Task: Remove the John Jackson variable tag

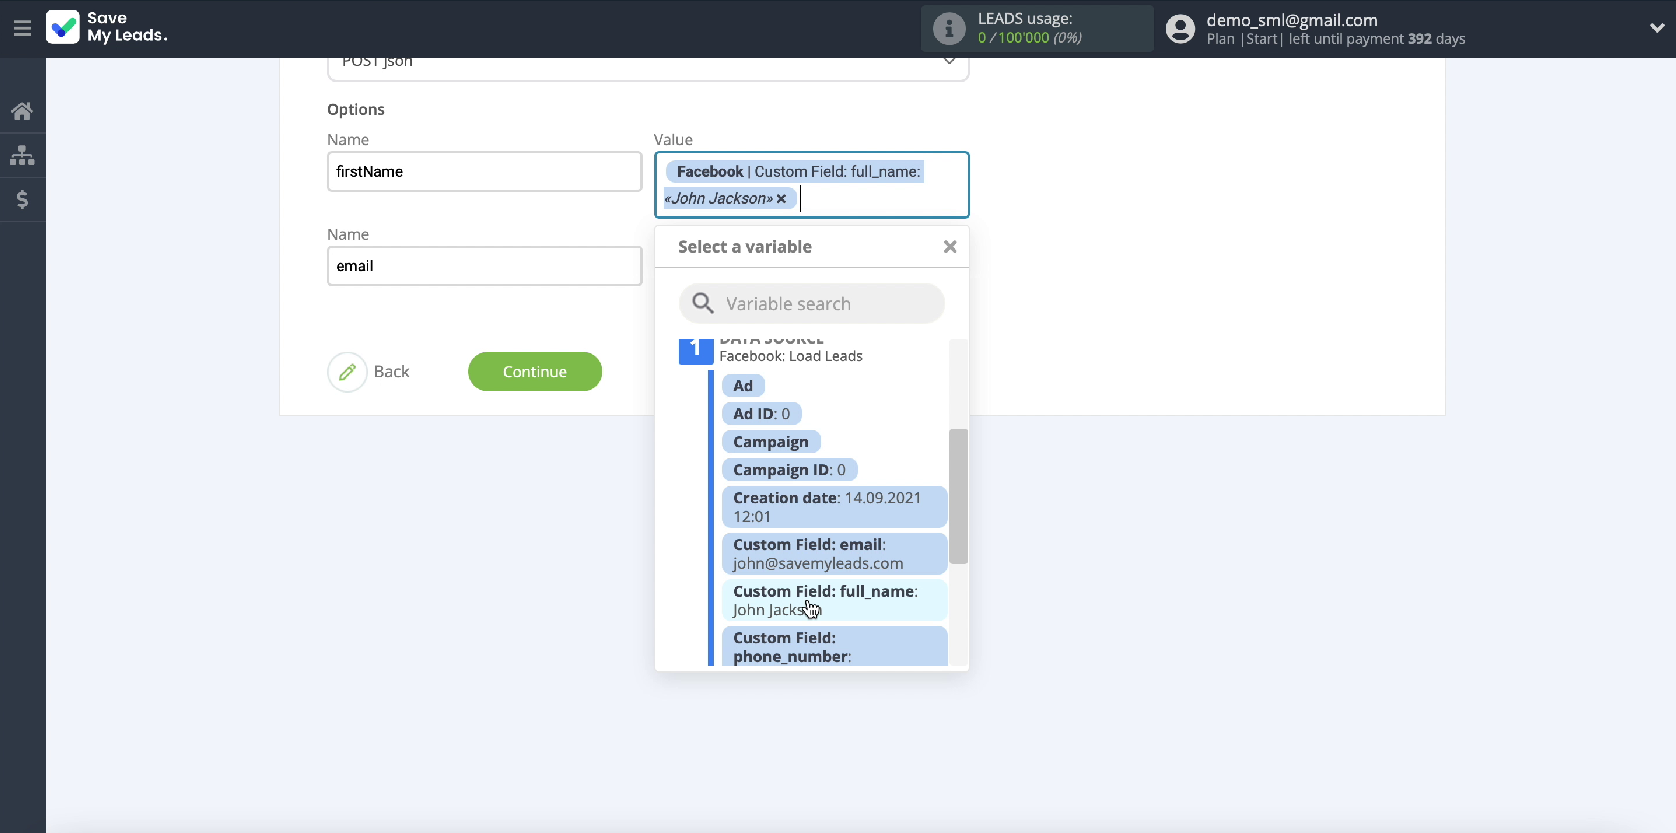Action: pyautogui.click(x=781, y=199)
